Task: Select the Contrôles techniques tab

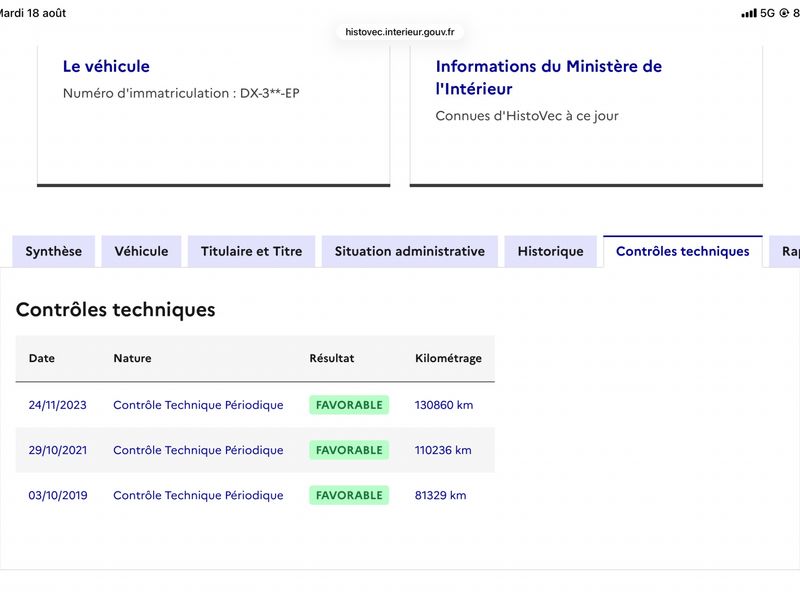Action: click(683, 251)
